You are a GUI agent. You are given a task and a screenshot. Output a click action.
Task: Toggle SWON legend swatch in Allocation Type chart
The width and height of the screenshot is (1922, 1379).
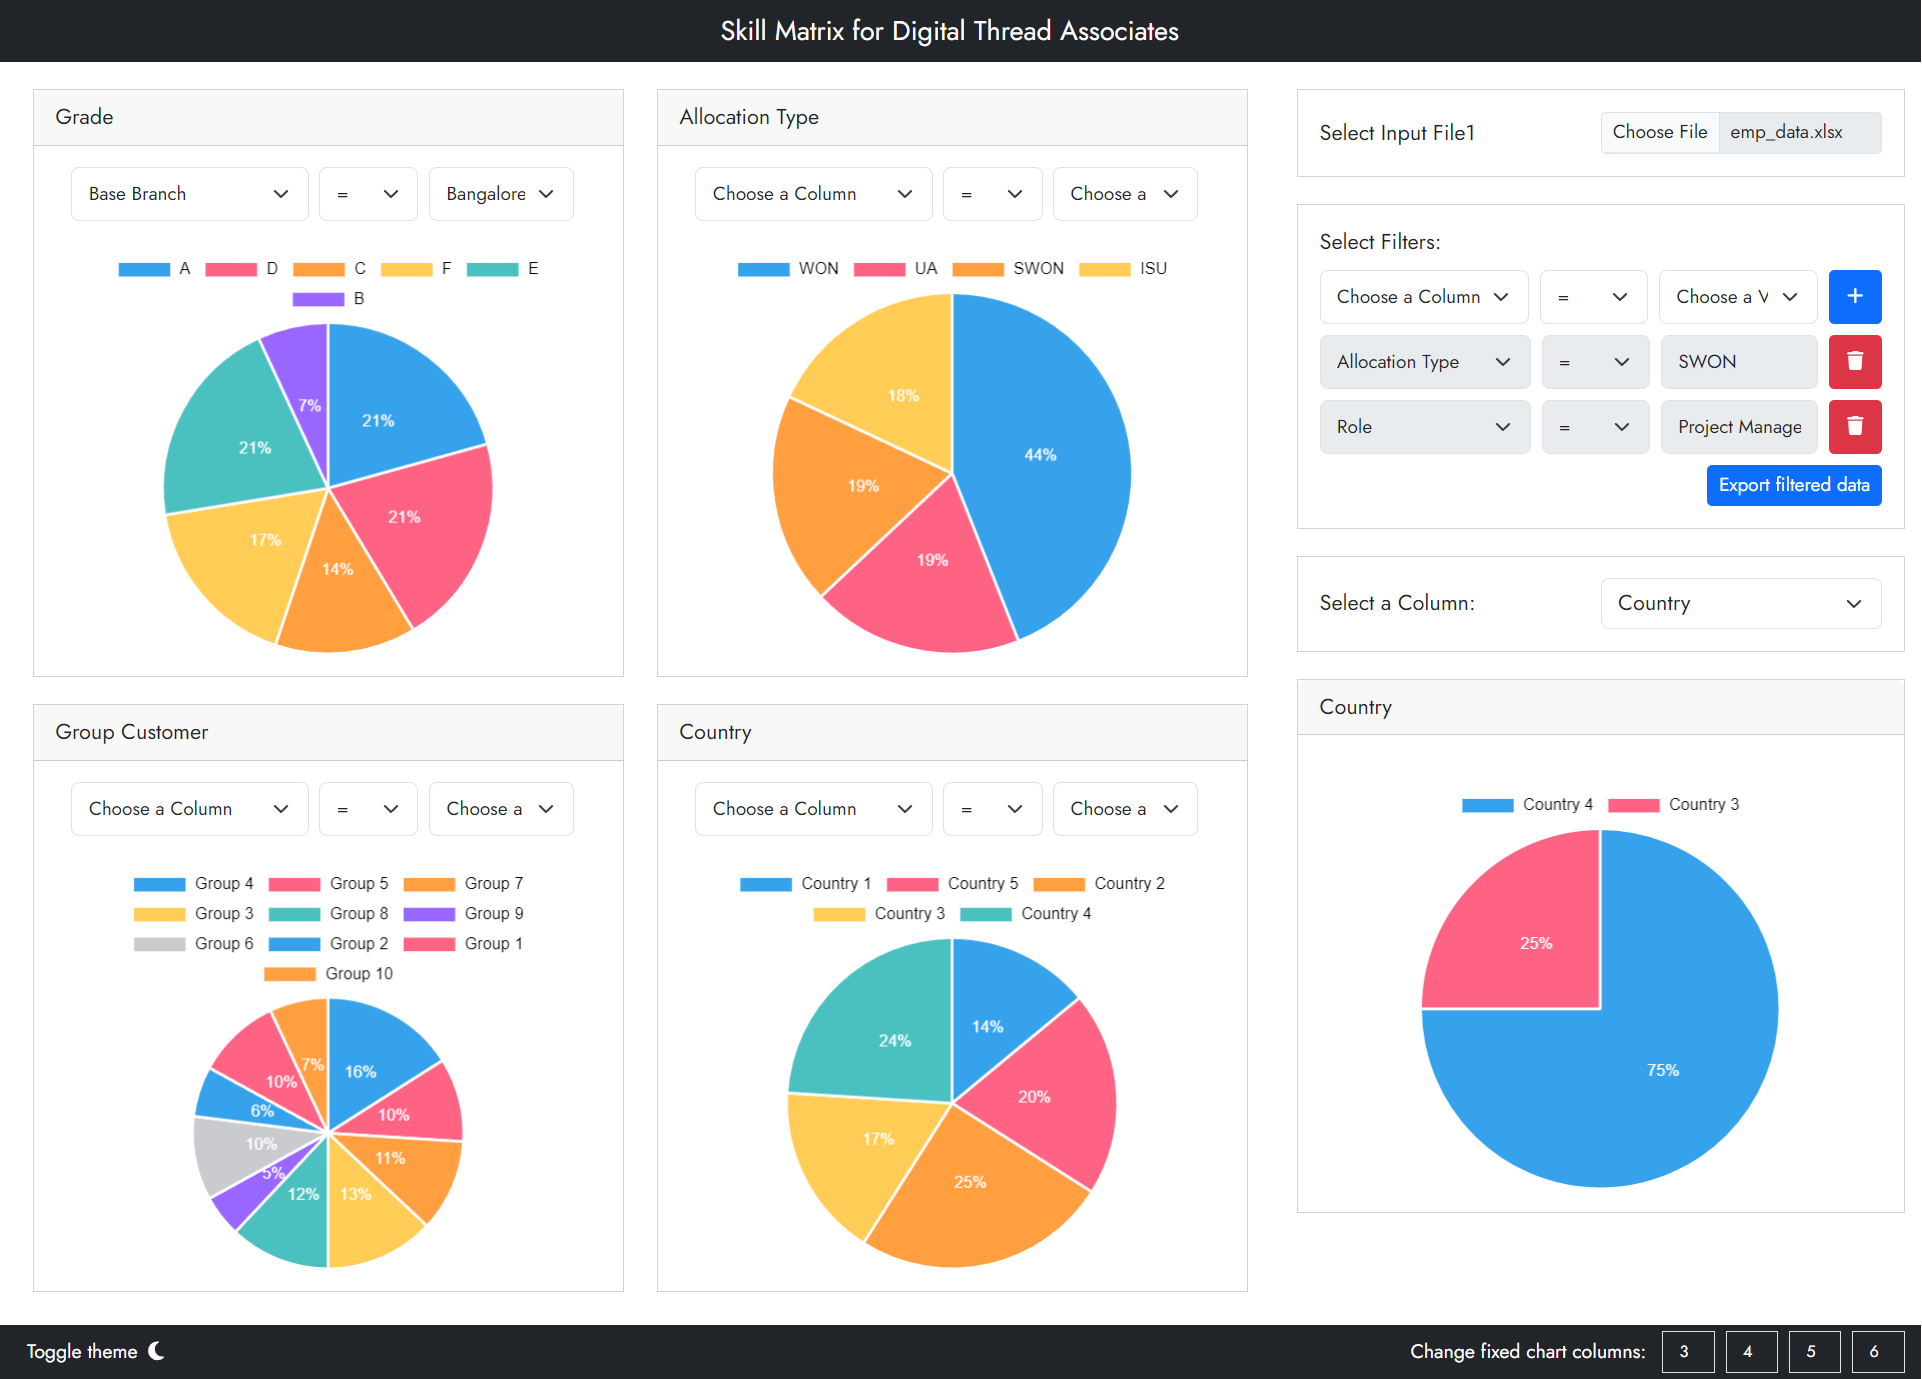978,269
